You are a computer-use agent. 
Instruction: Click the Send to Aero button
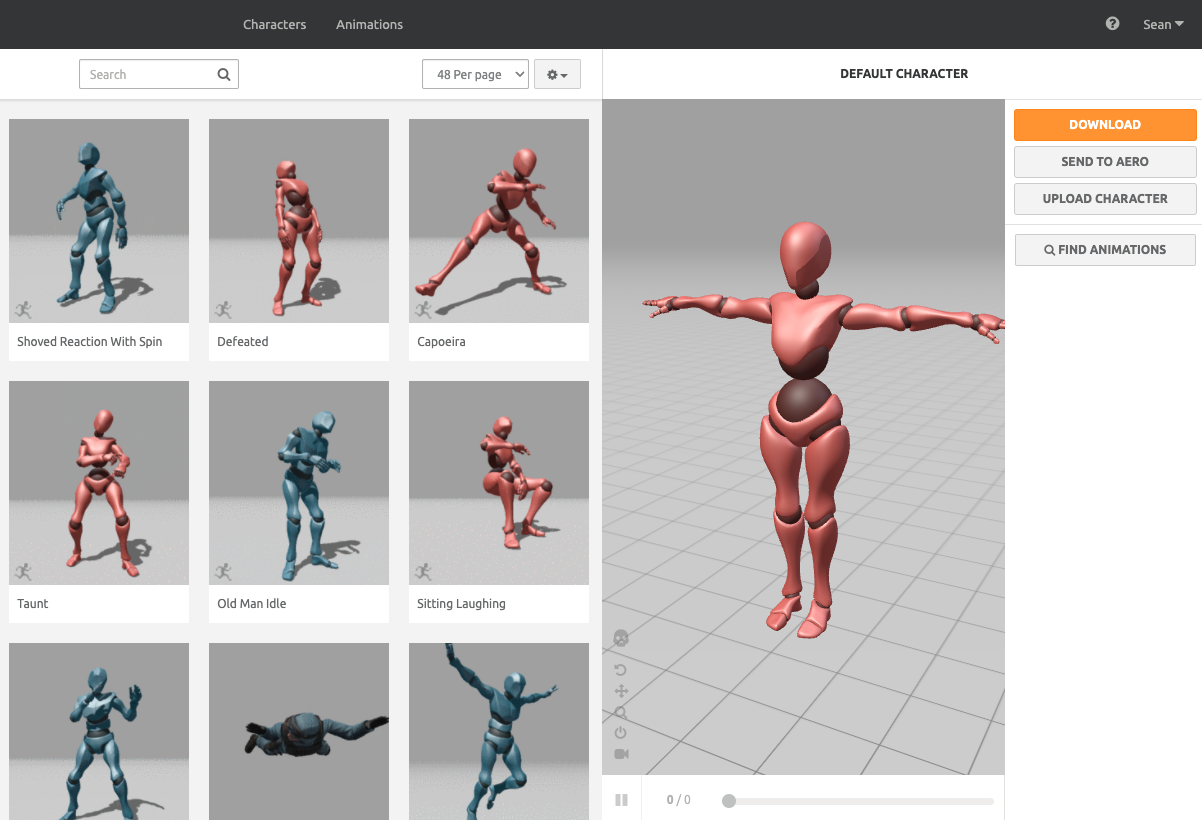(1105, 162)
